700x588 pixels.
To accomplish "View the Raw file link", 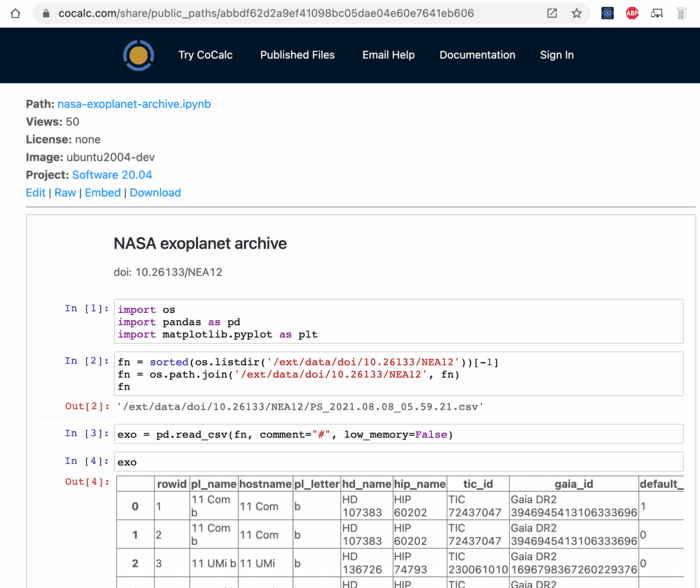I will click(65, 192).
